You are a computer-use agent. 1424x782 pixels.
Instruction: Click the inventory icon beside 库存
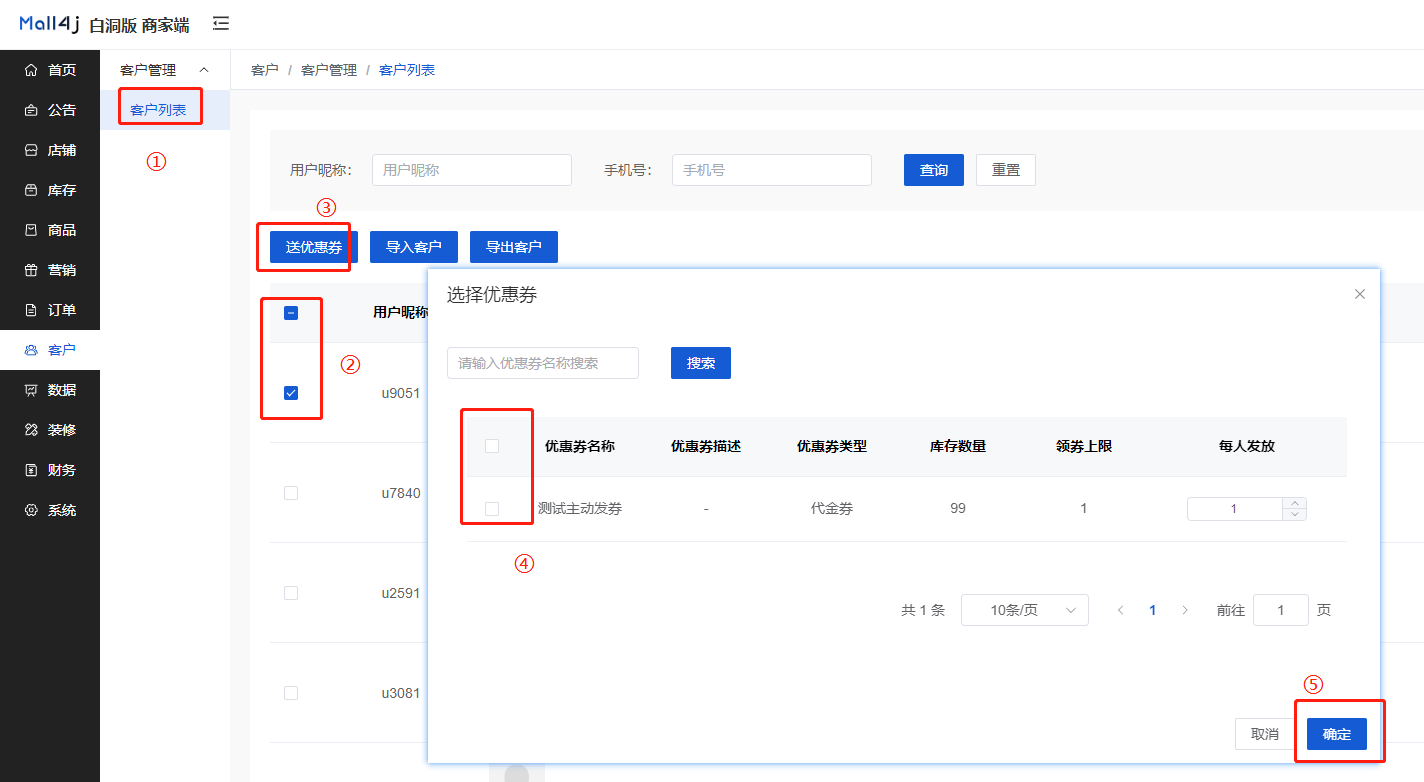click(31, 190)
